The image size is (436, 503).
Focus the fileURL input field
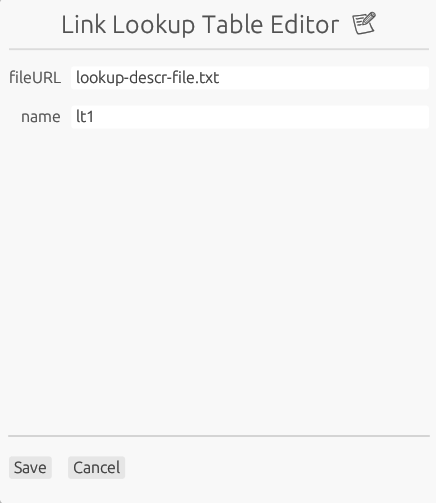(250, 78)
